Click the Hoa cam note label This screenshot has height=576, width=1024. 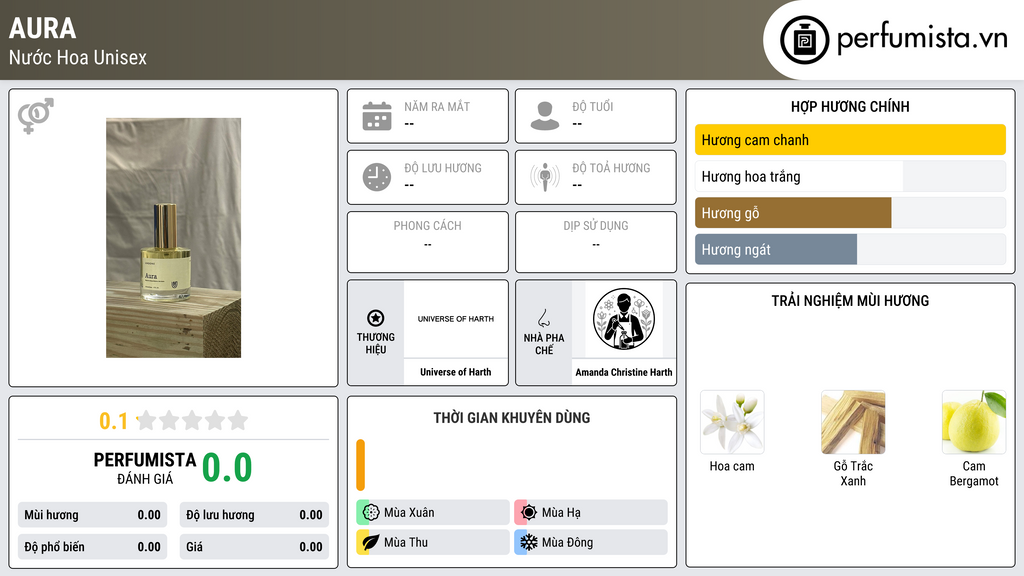click(x=732, y=466)
